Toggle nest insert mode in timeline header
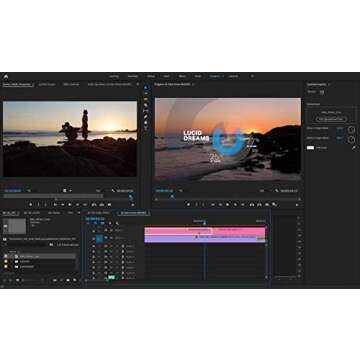Screen dimensions: 360x360 [x=88, y=223]
